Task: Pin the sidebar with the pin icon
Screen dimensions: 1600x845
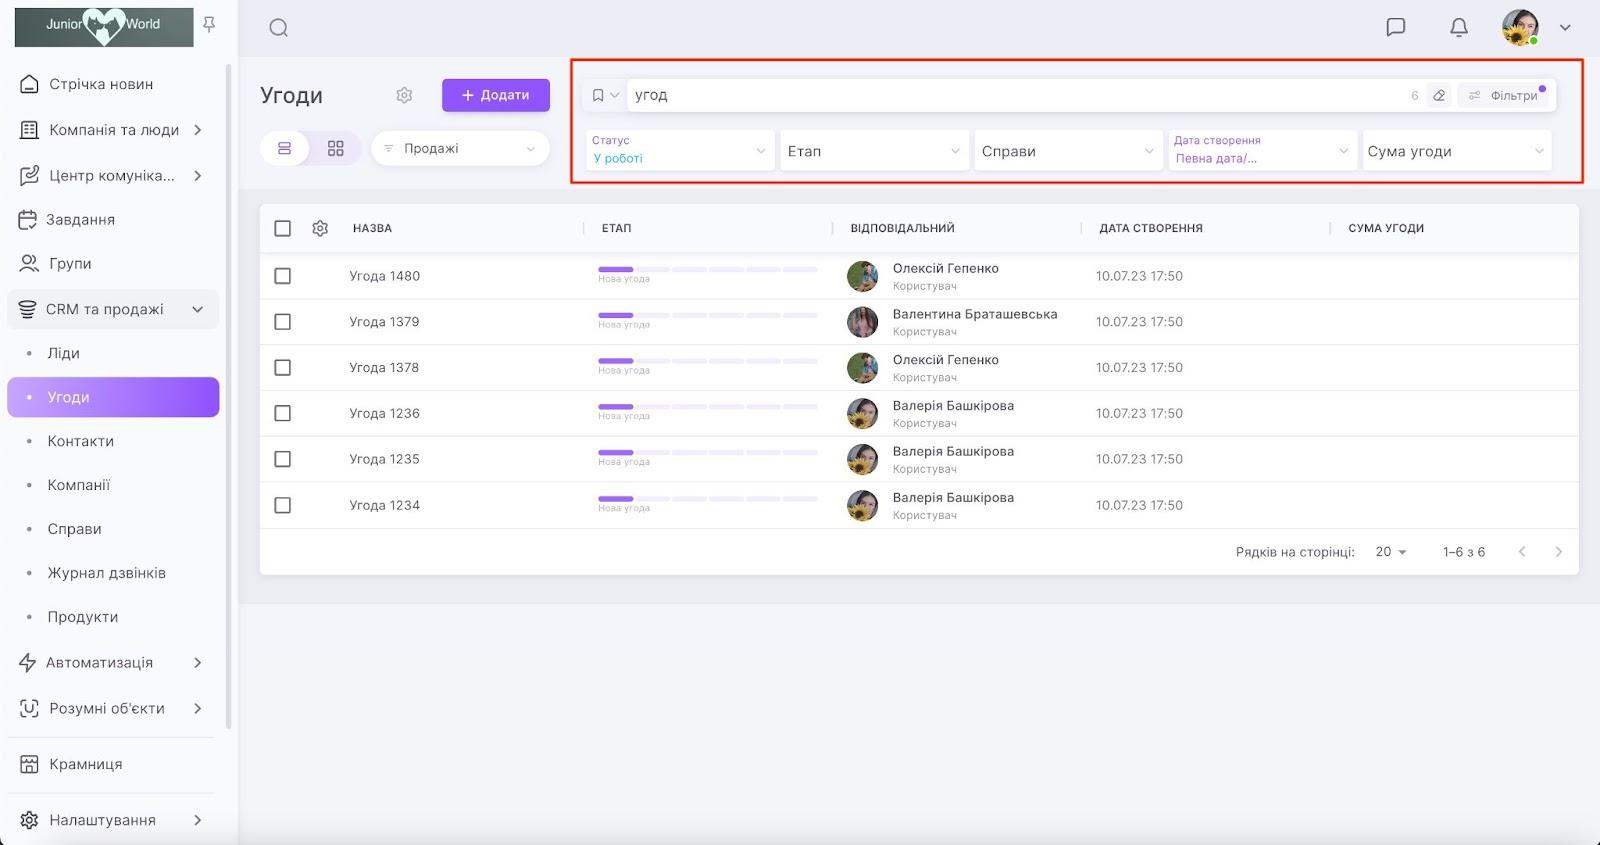Action: [x=209, y=25]
